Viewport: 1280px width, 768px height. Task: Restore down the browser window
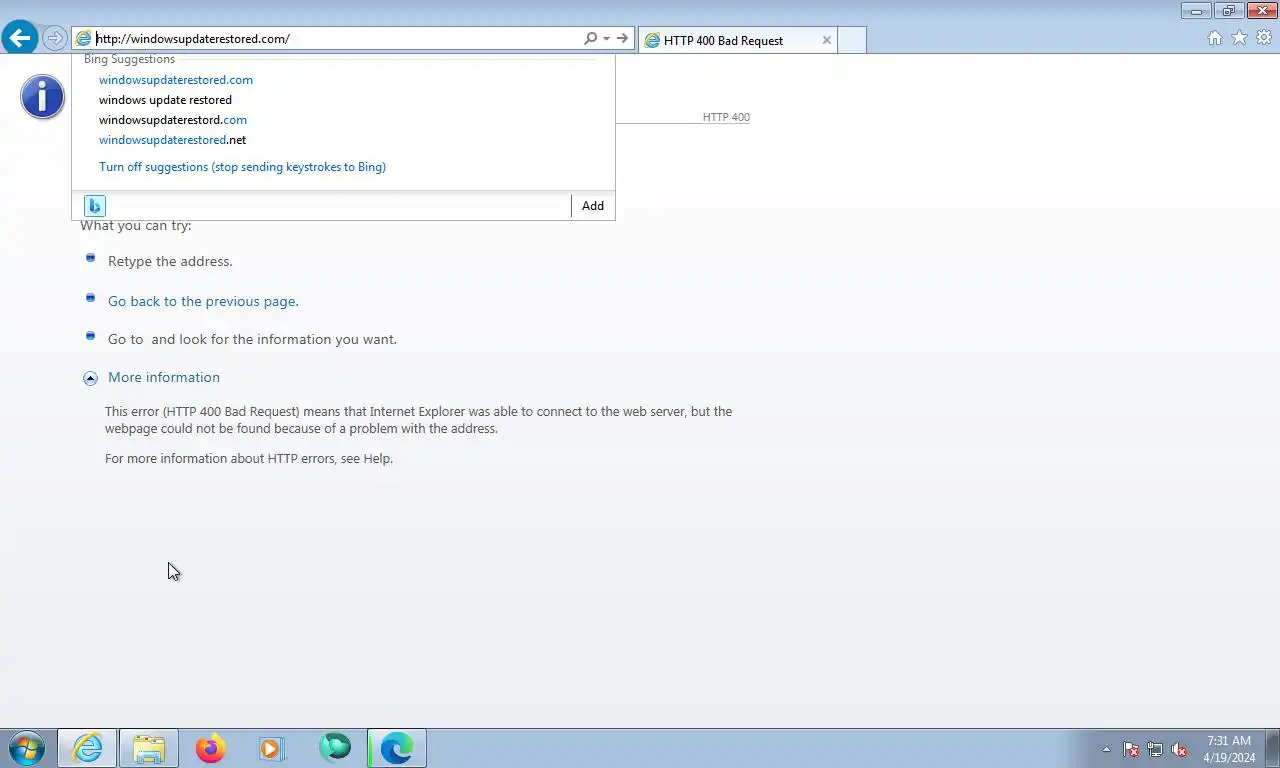1229,11
